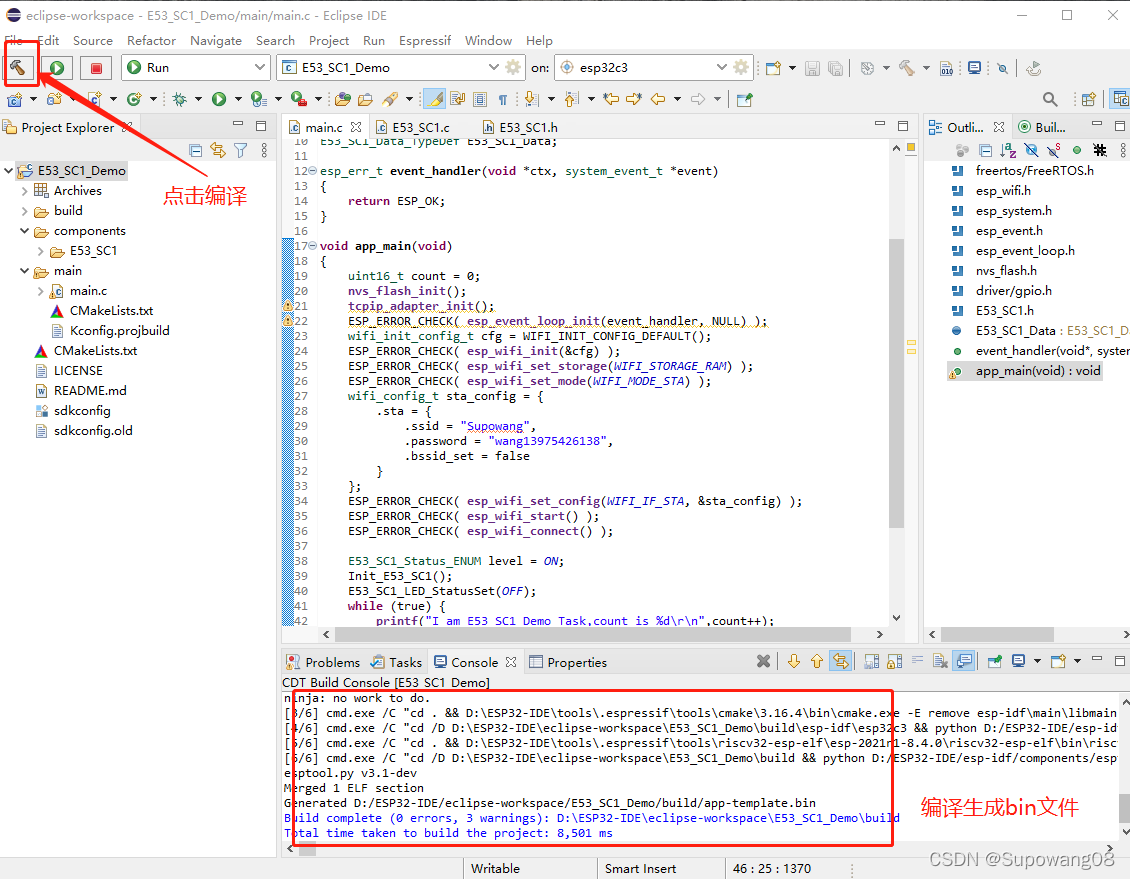Expand the E53_SC1 component folder
Viewport: 1130px width, 879px height.
[x=40, y=251]
